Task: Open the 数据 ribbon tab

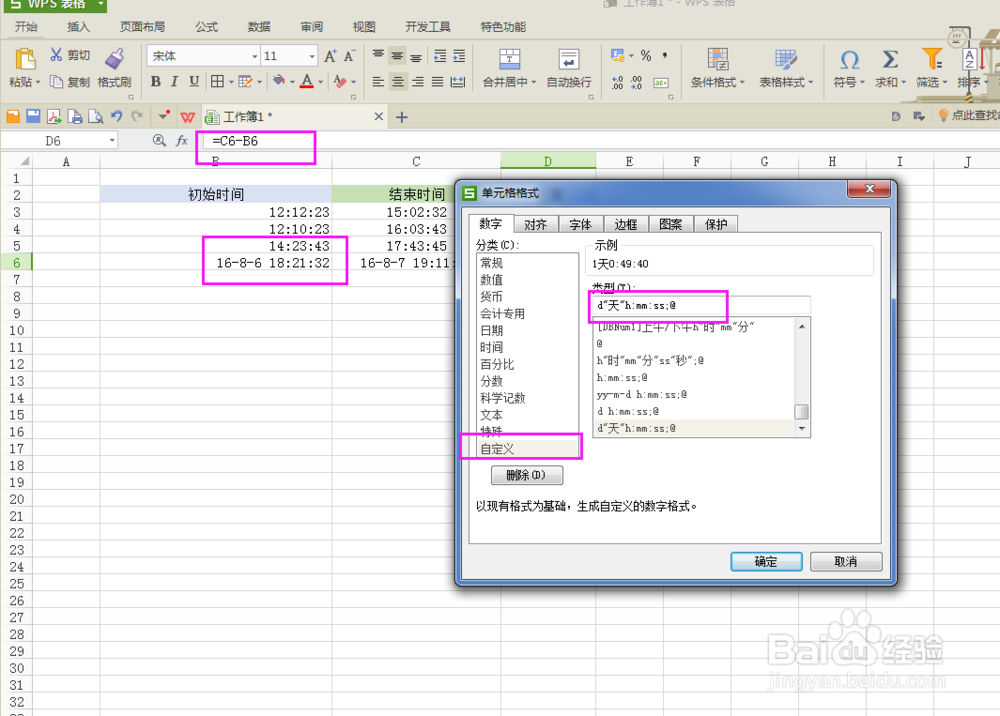Action: [x=259, y=27]
